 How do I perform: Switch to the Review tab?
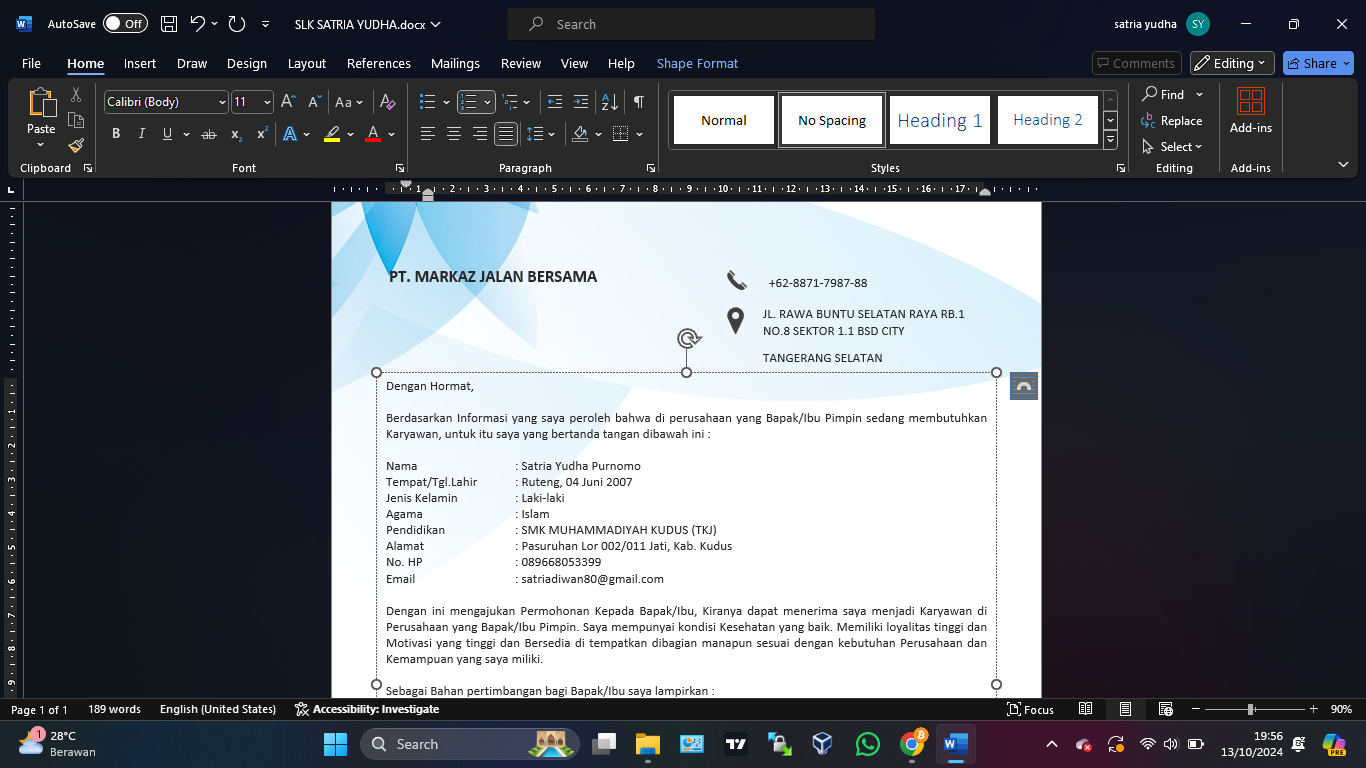[521, 63]
